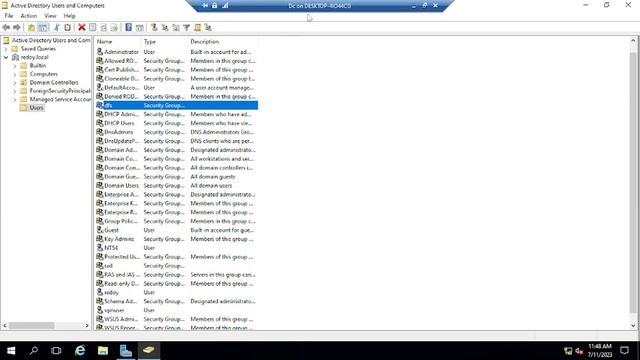Expand the Managed Service Accounts arrow

[15, 100]
